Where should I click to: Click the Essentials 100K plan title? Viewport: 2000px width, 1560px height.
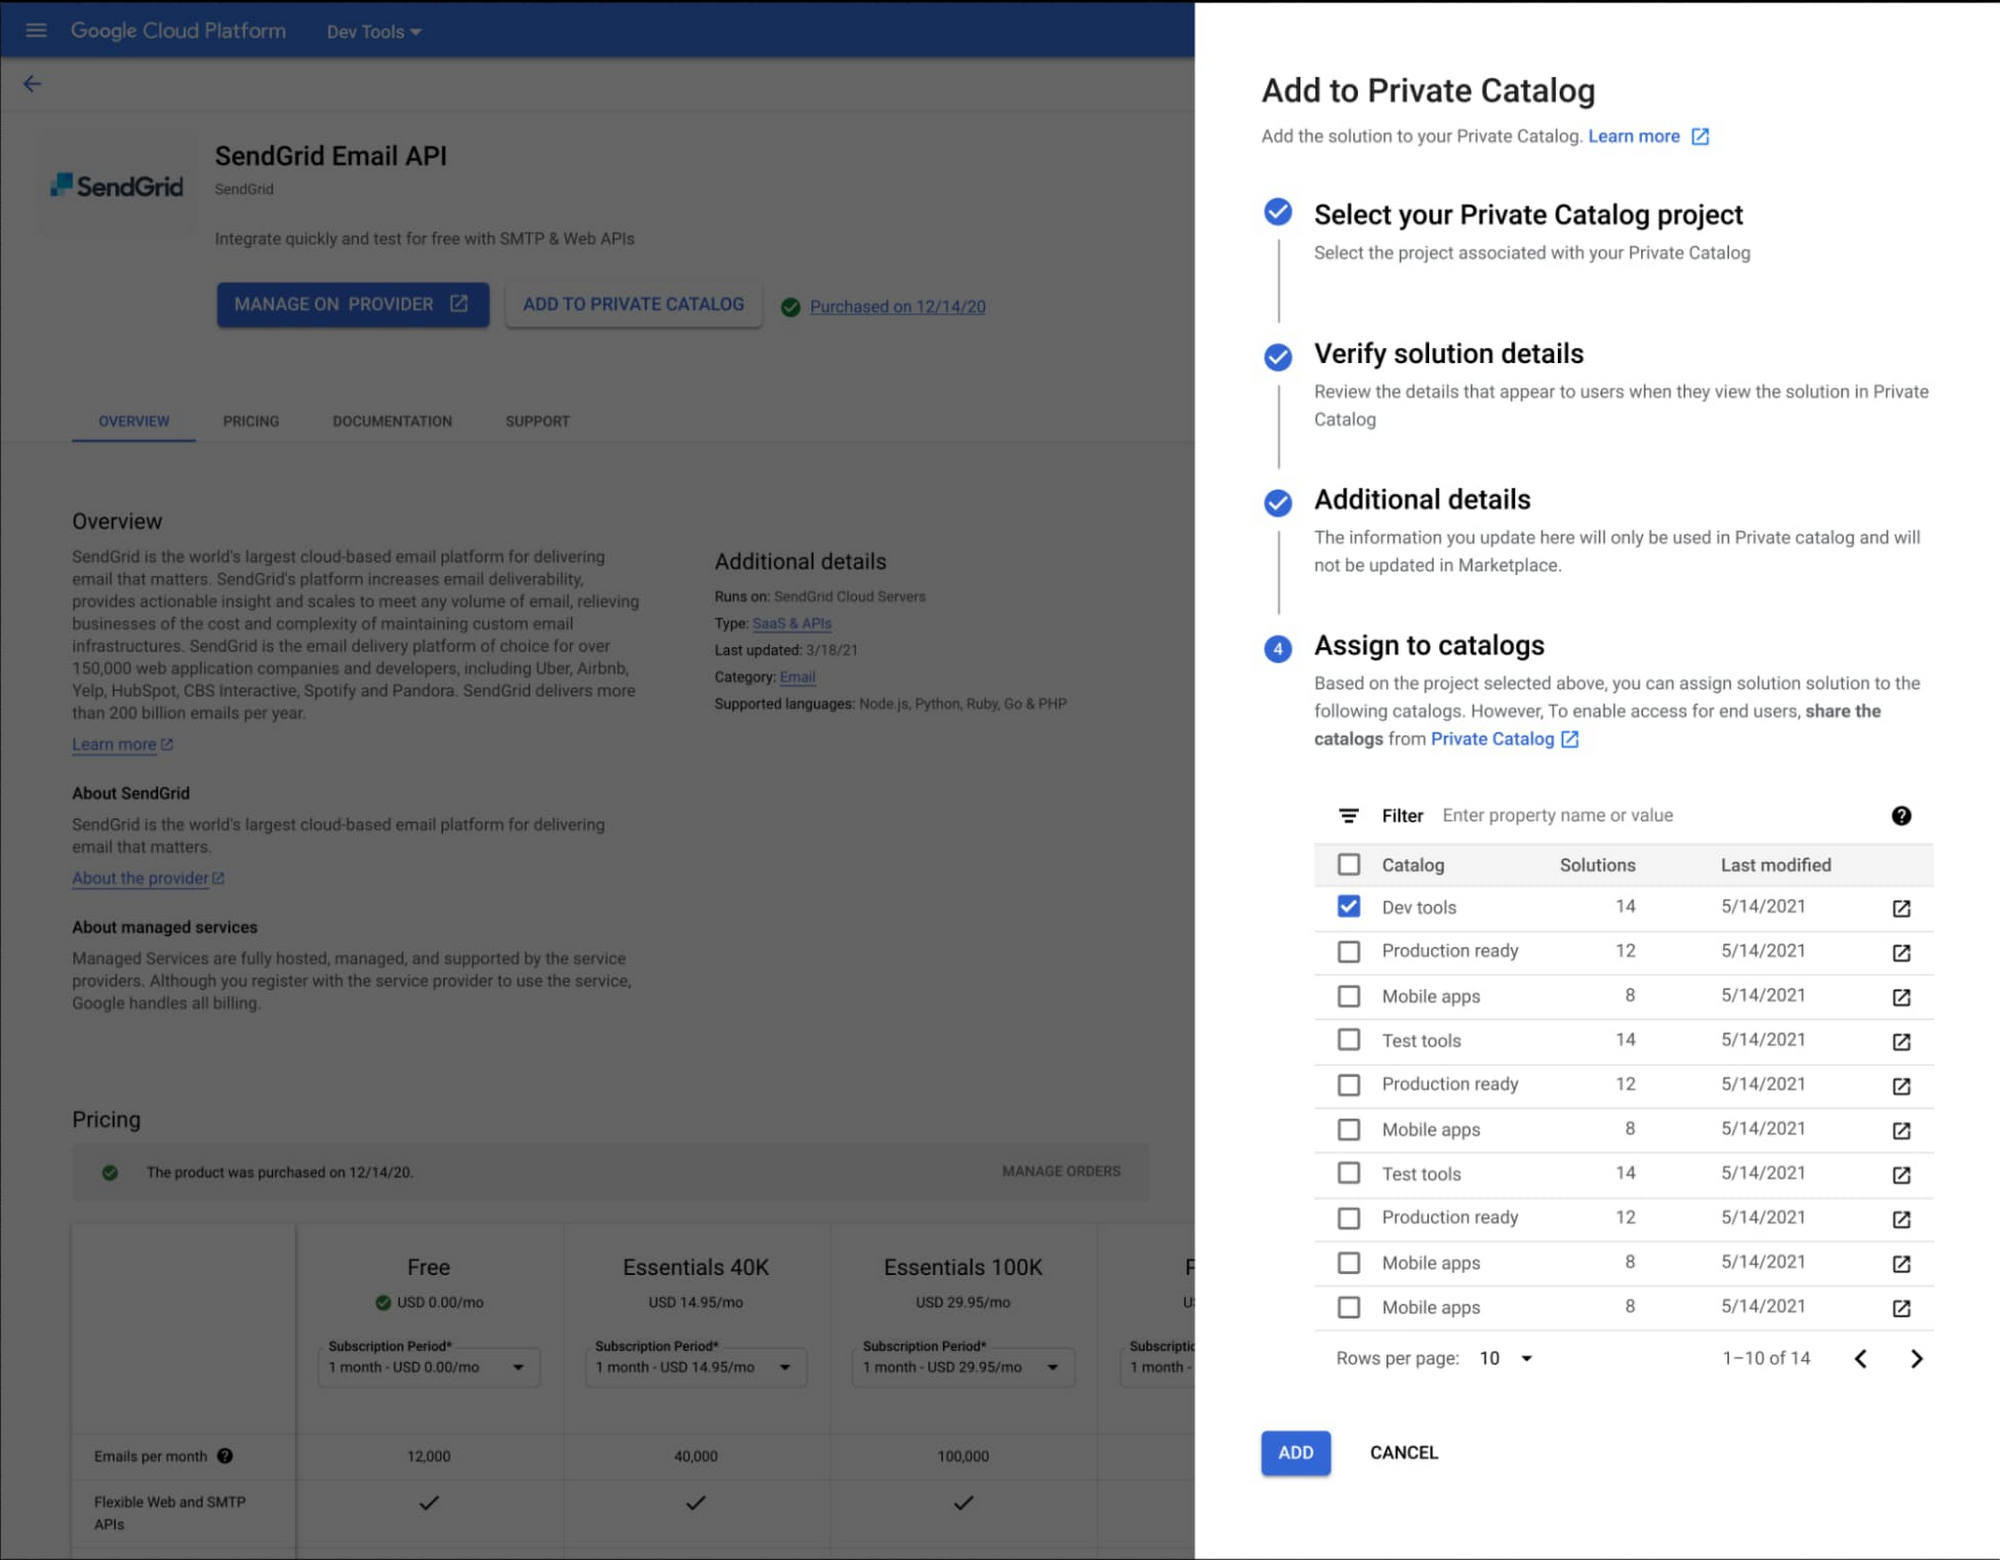[x=963, y=1267]
